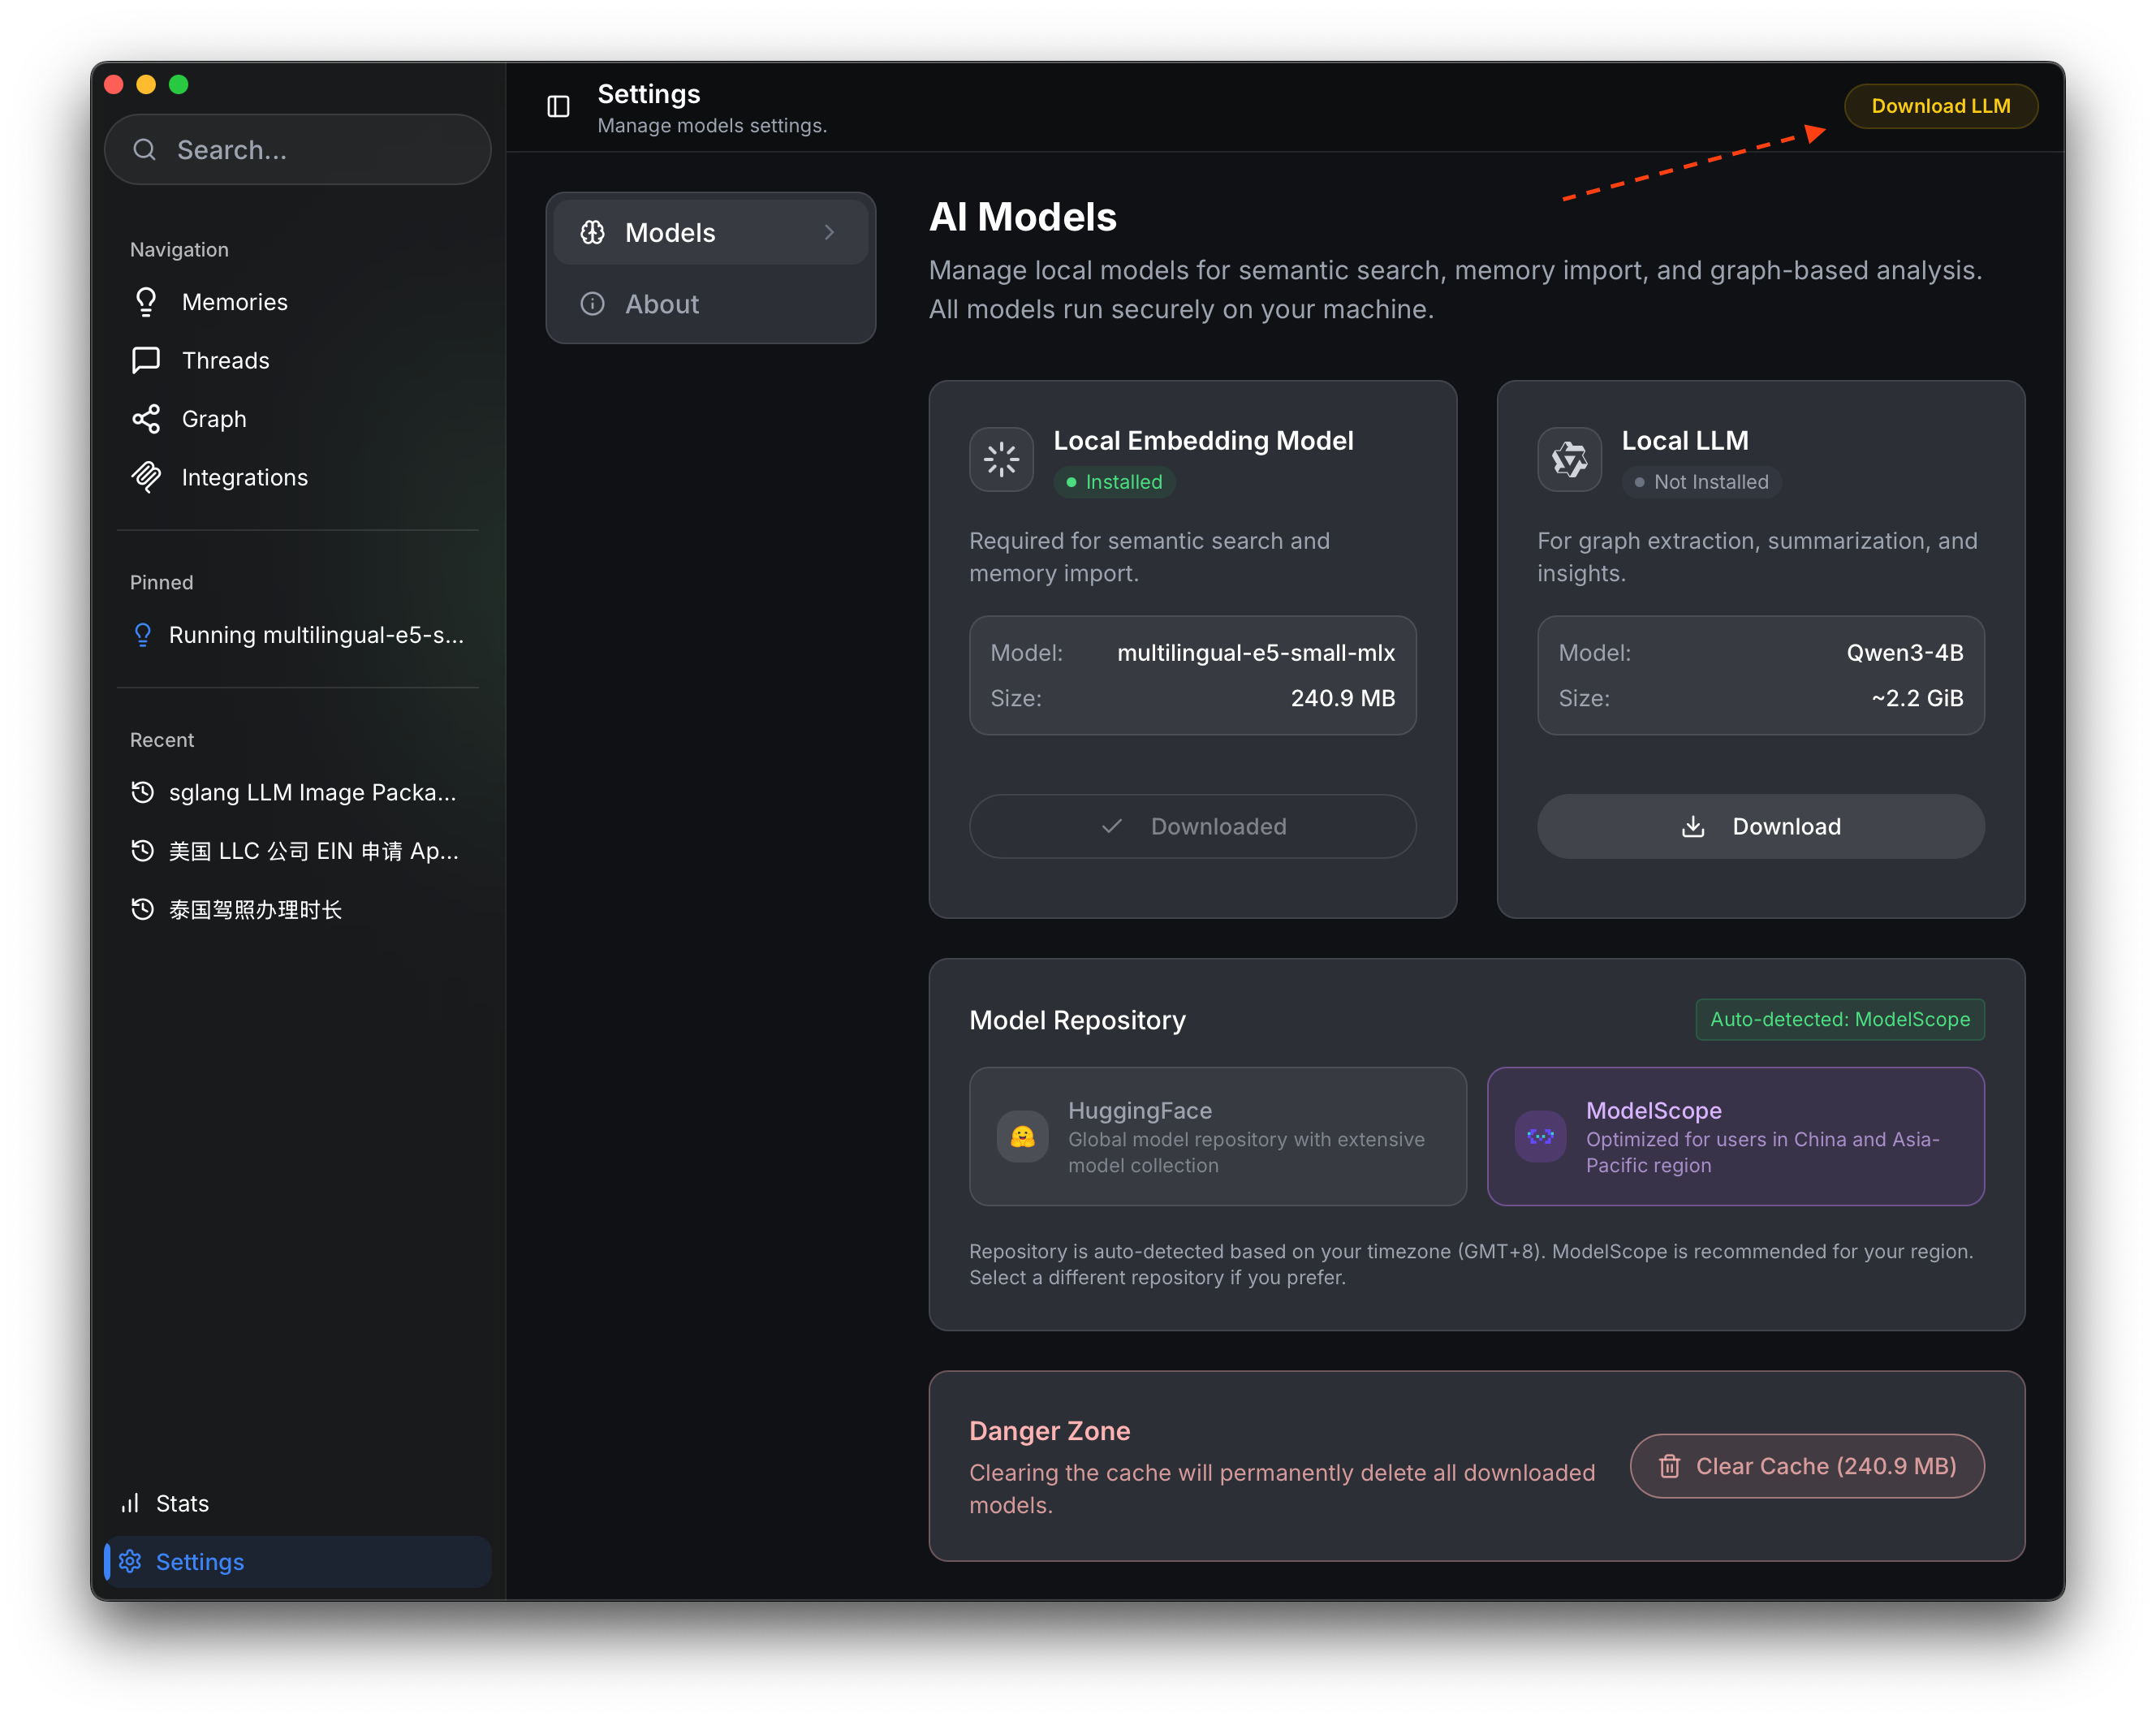Click the Installed status badge
The width and height of the screenshot is (2156, 1721).
[1114, 482]
